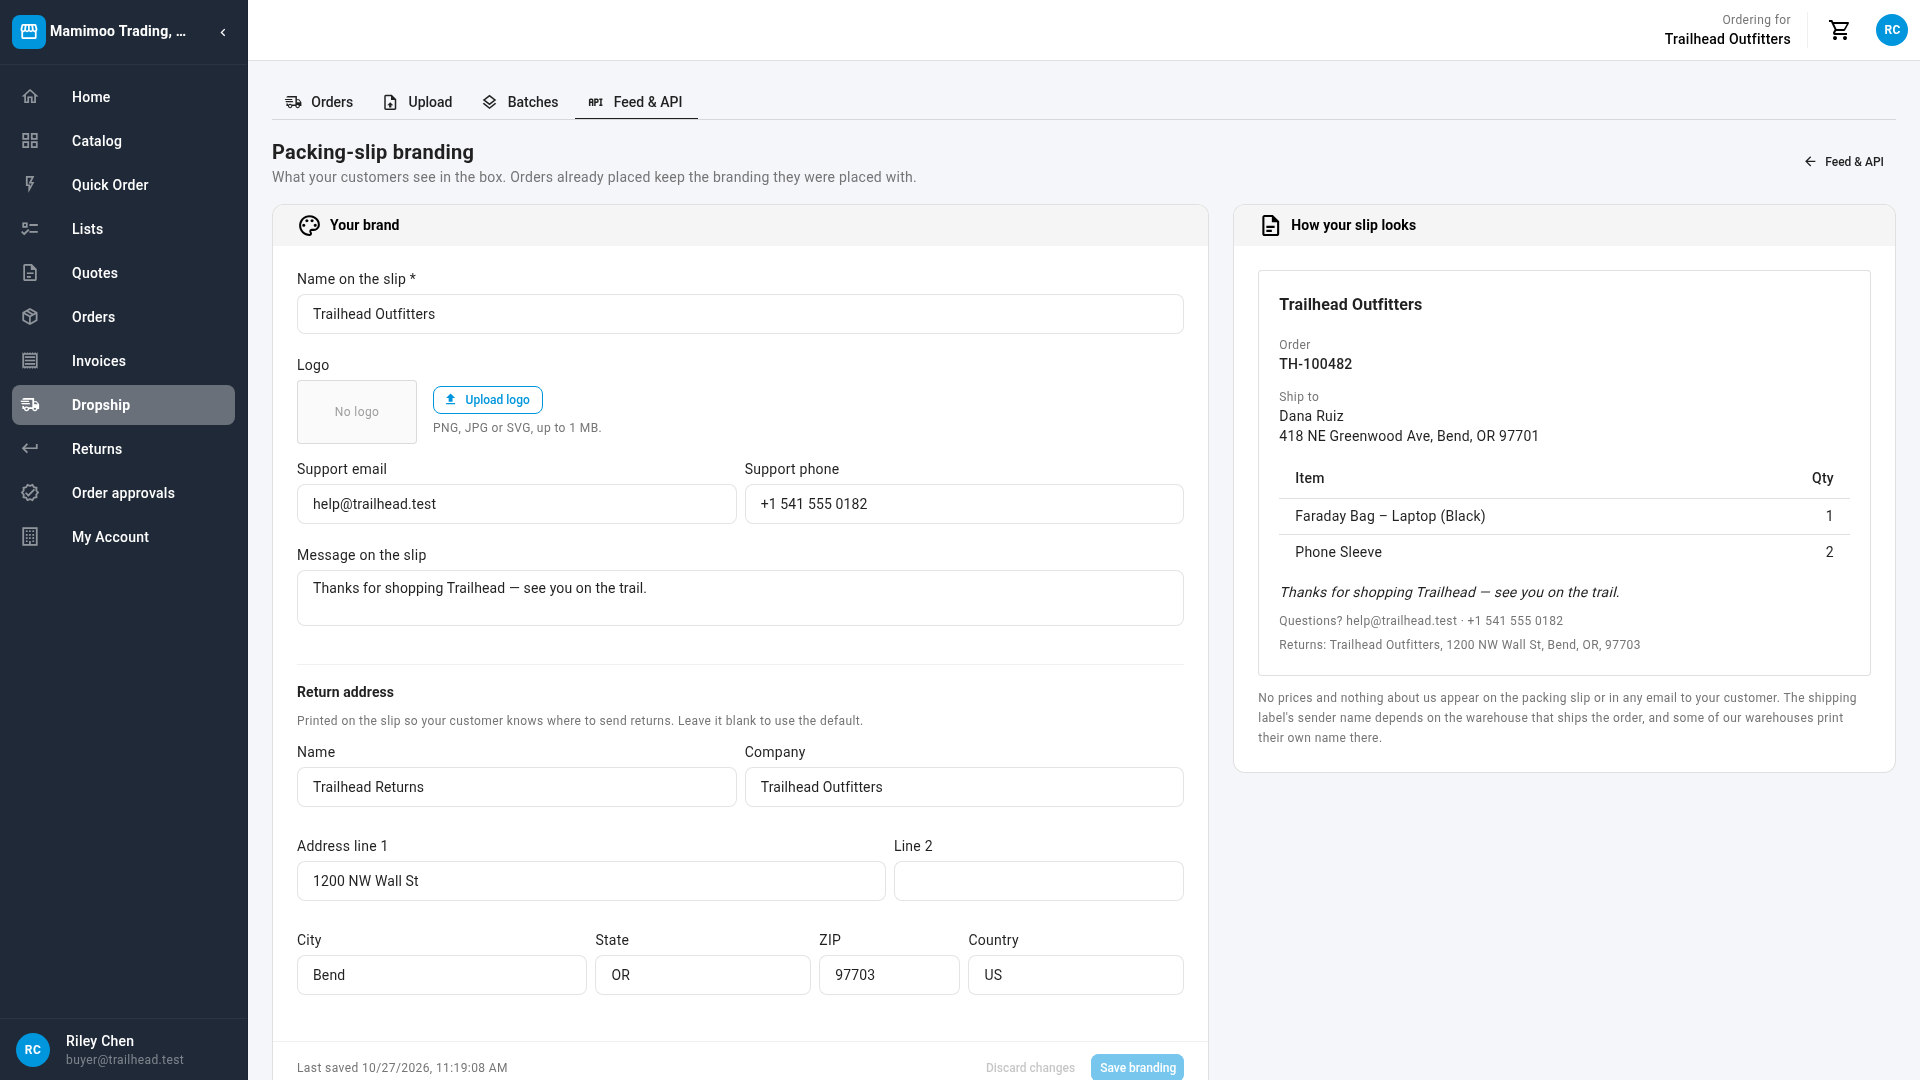Viewport: 1920px width, 1080px height.
Task: Focus the City field containing Bend
Action: [442, 975]
